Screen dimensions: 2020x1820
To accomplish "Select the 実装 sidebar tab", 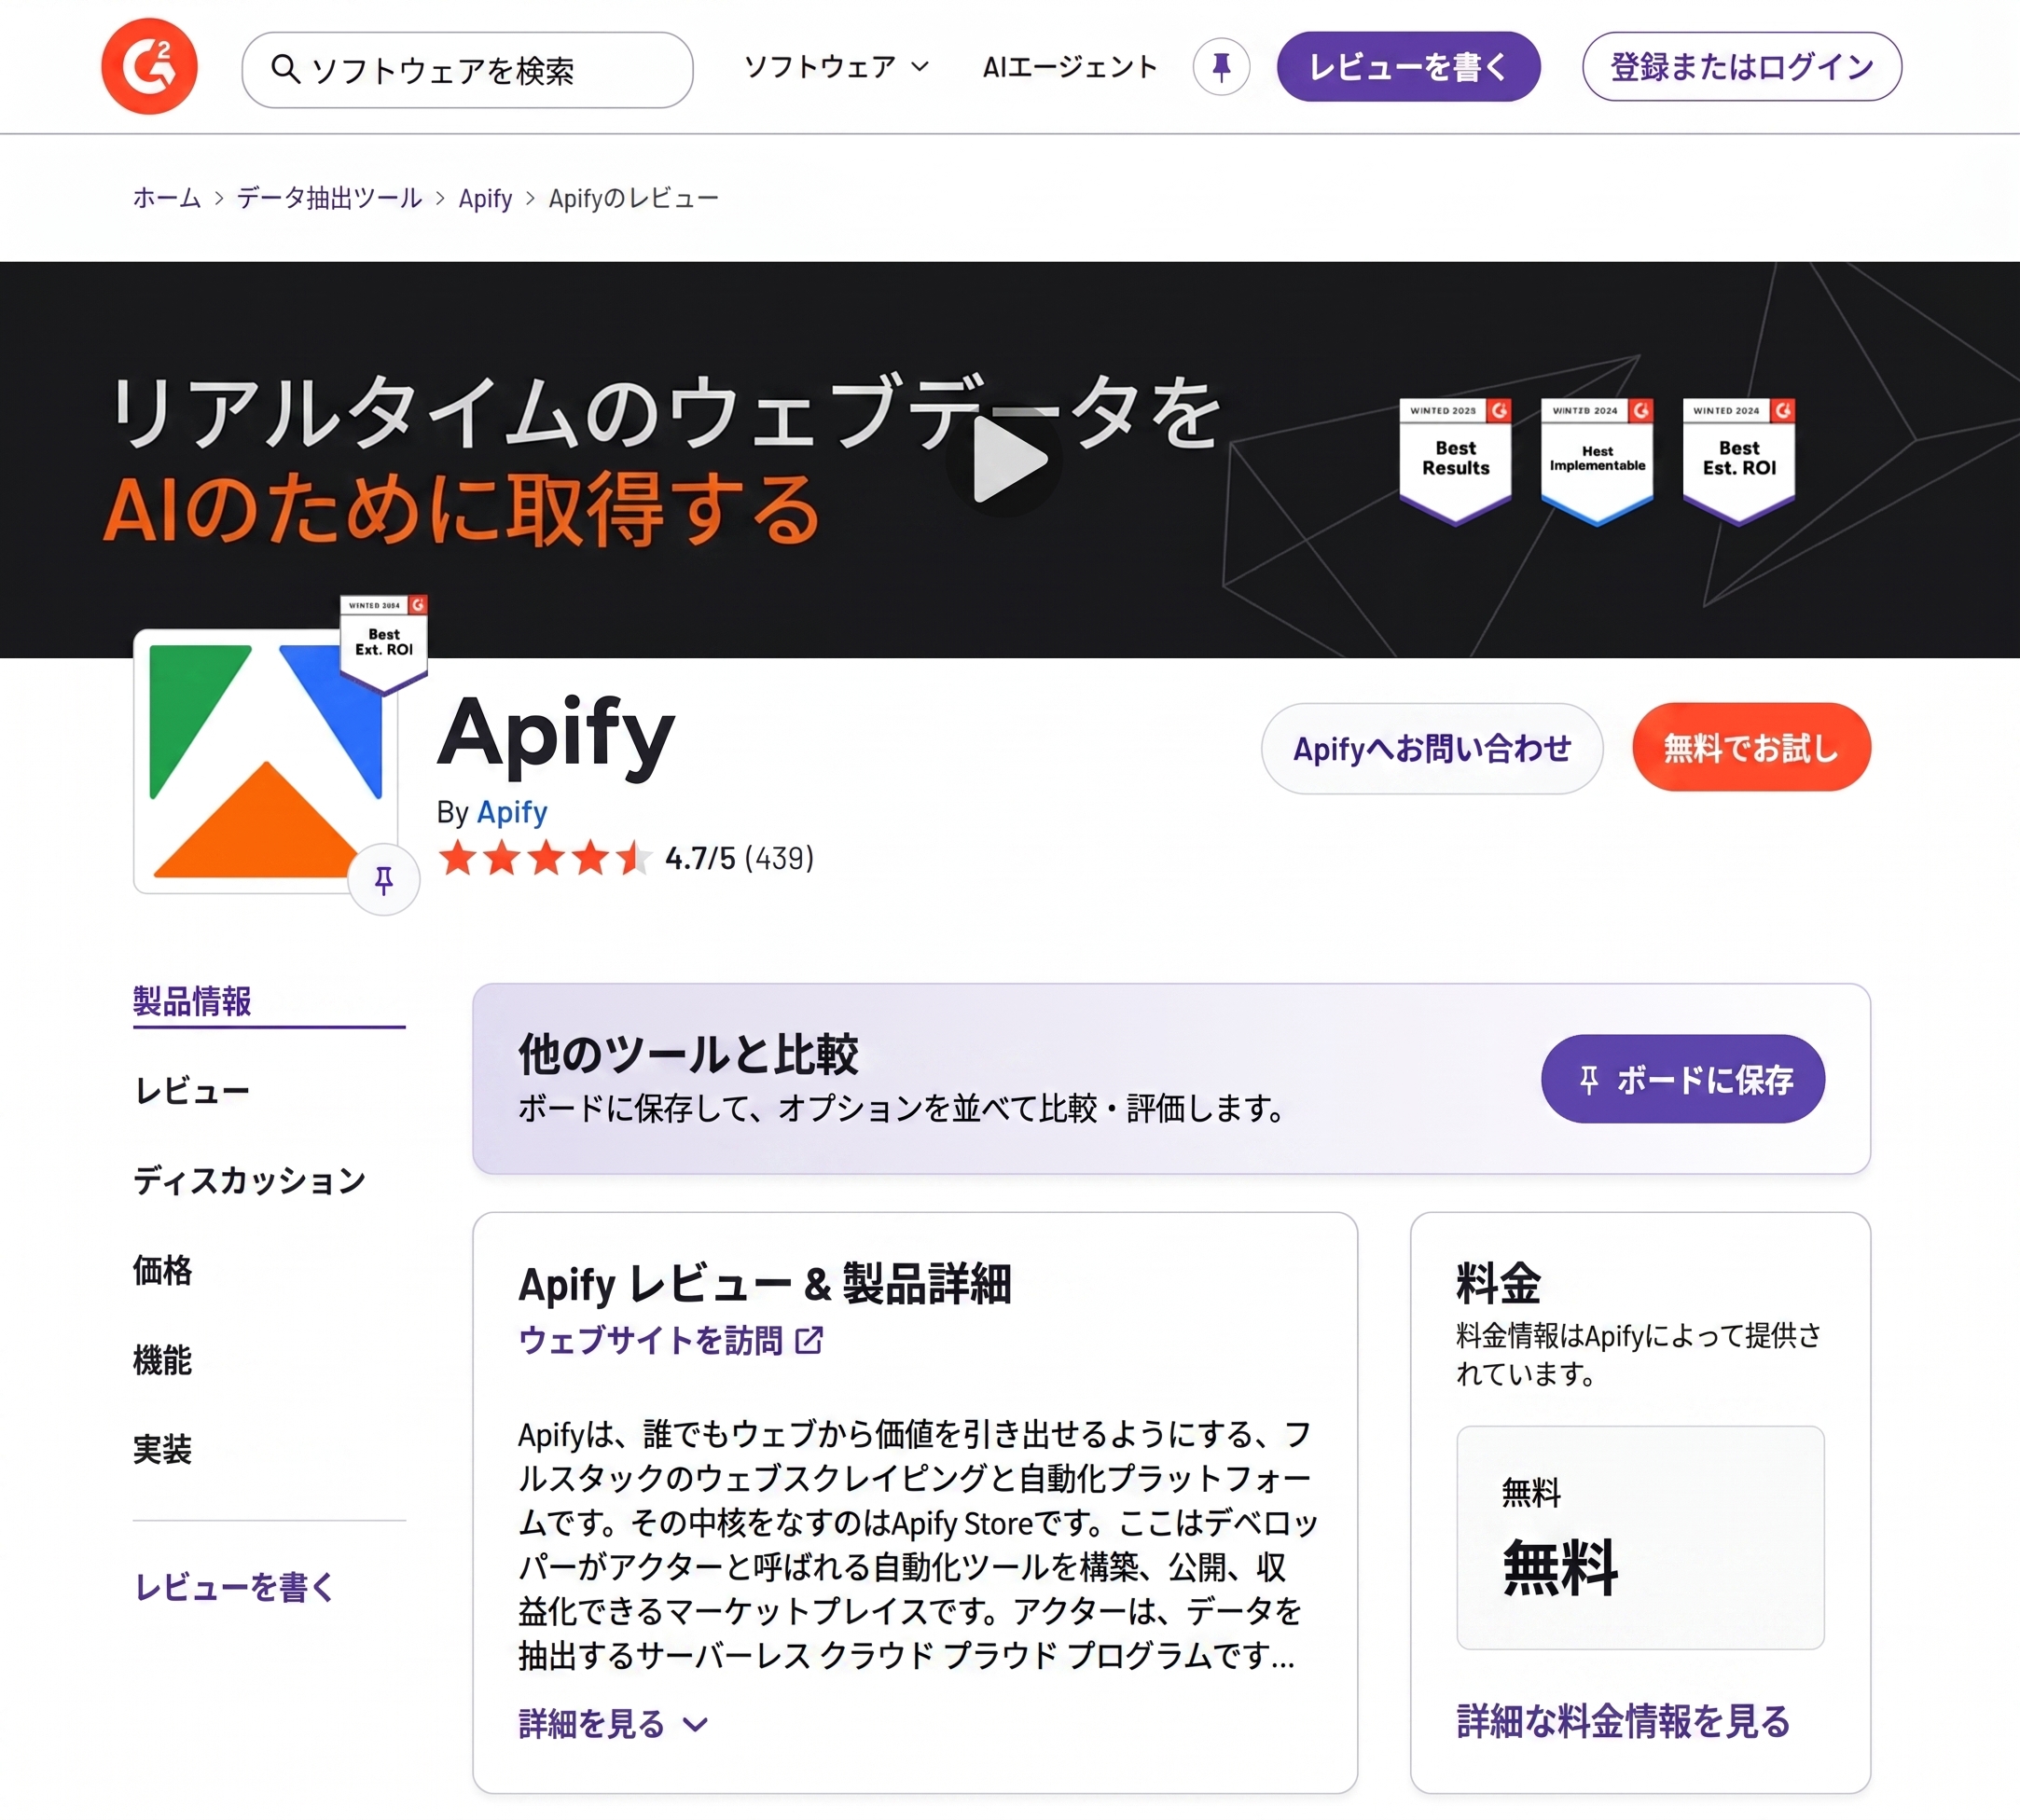I will (x=162, y=1449).
